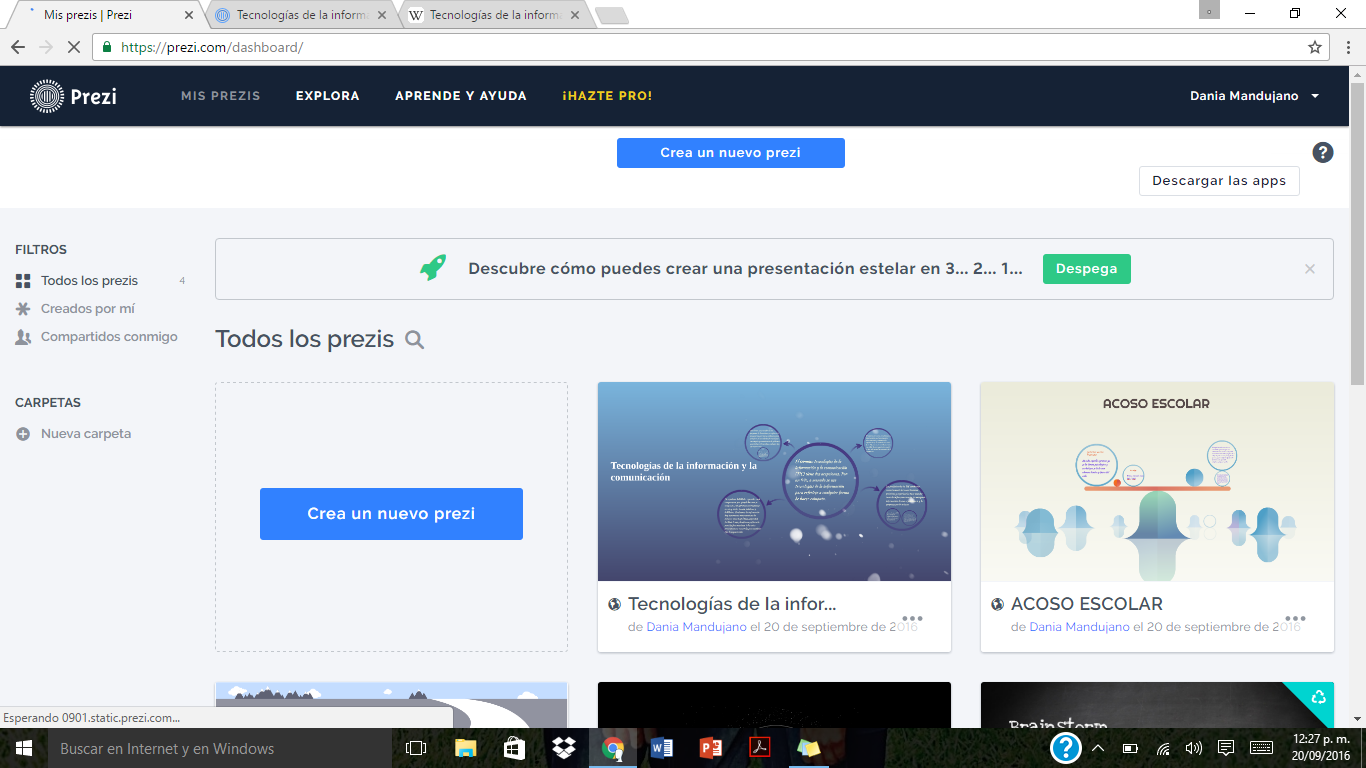Click the rocket icon in the banner
1366x768 pixels.
(433, 268)
